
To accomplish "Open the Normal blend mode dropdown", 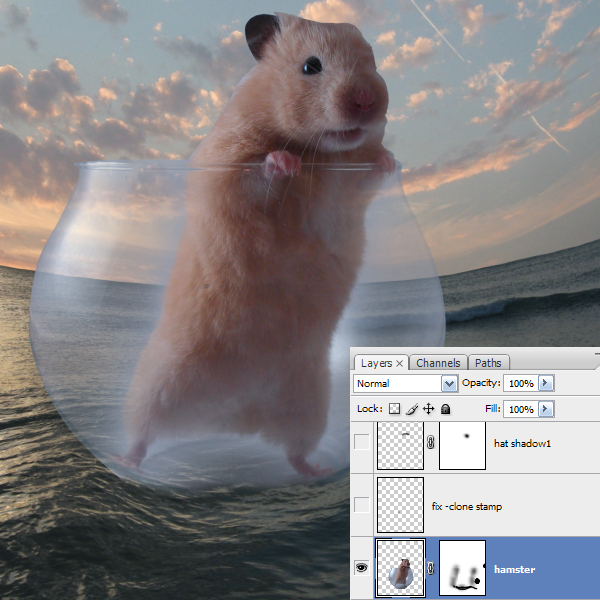I will tap(449, 384).
